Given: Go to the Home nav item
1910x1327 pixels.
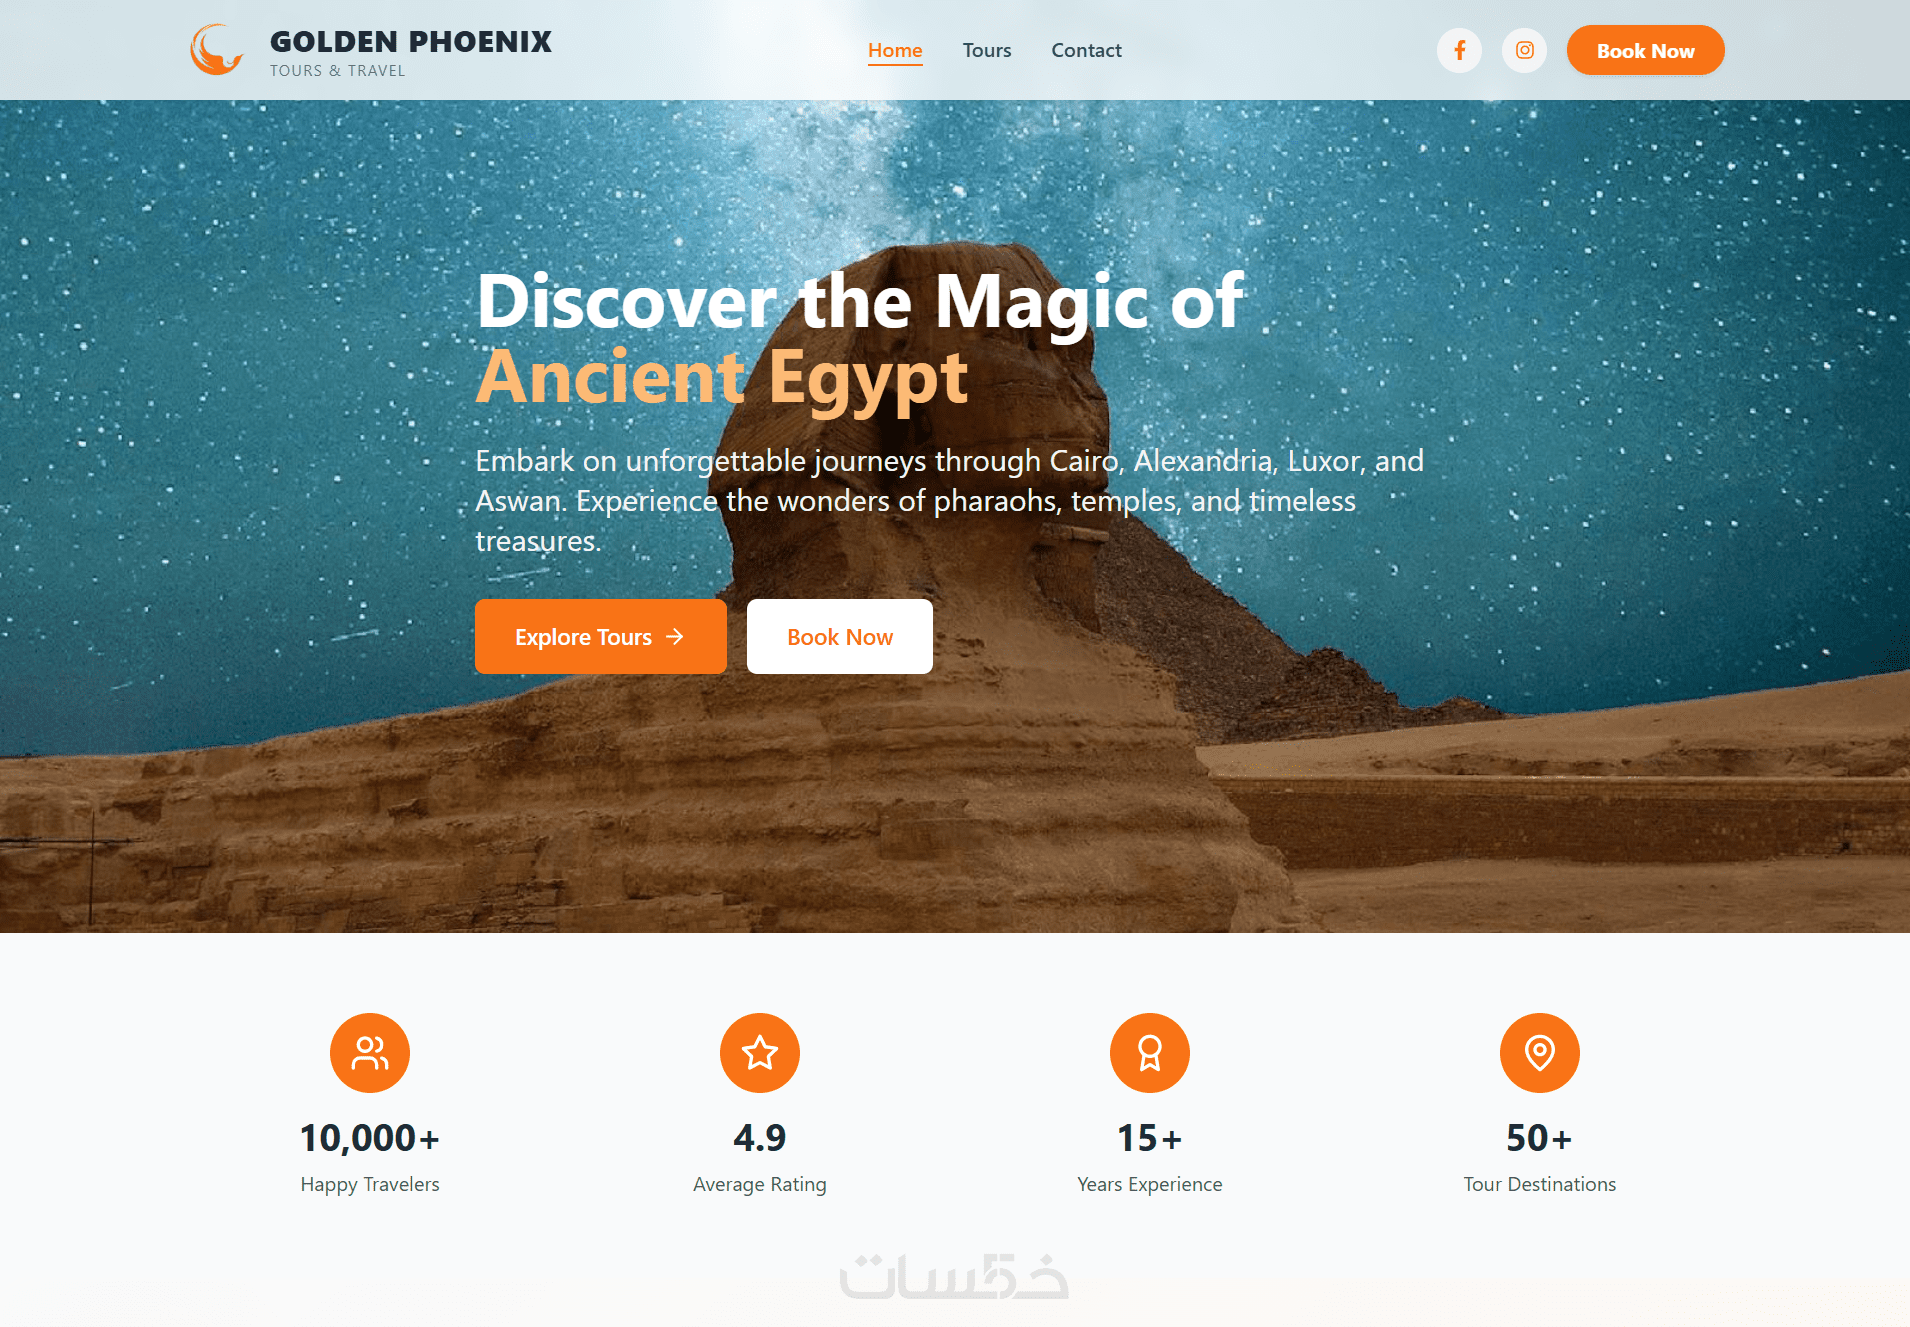Looking at the screenshot, I should (895, 50).
